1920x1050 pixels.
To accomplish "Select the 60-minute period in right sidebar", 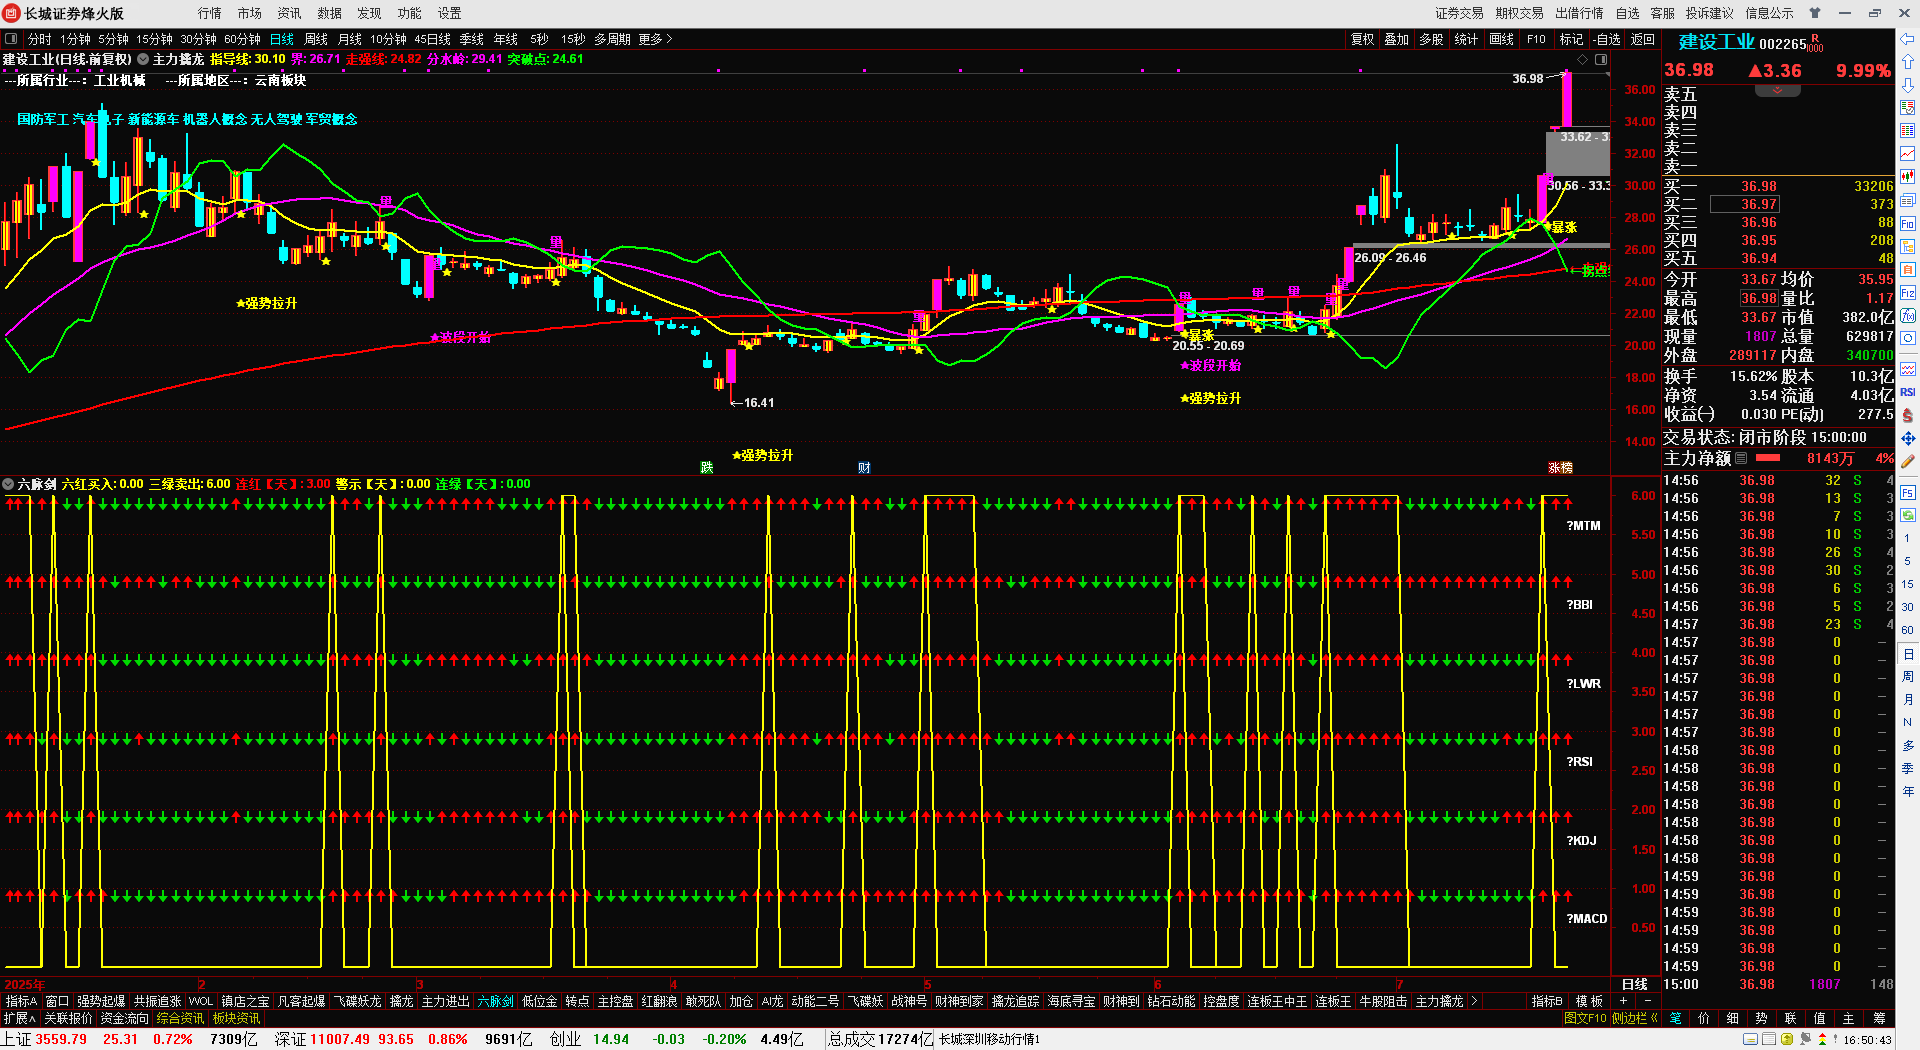I will coord(1908,630).
